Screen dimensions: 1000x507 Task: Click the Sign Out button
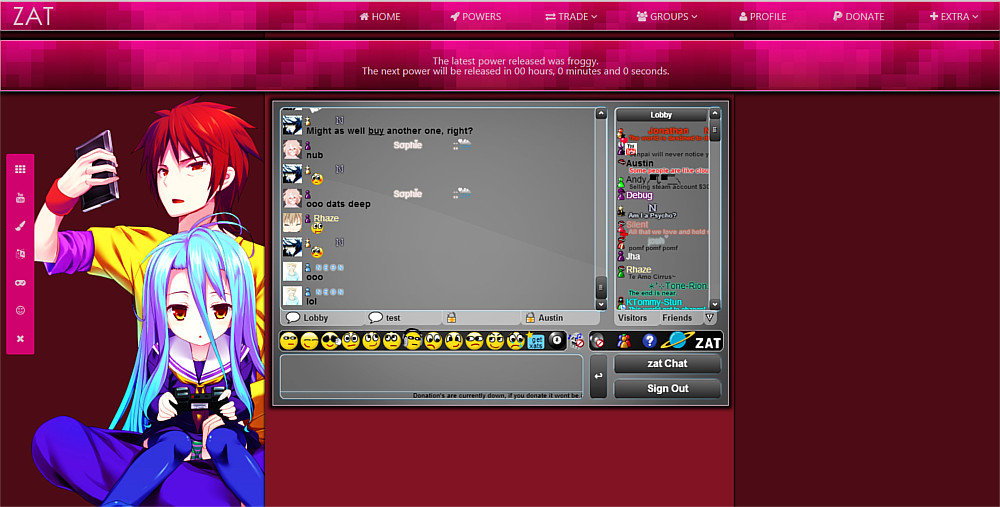tap(667, 388)
